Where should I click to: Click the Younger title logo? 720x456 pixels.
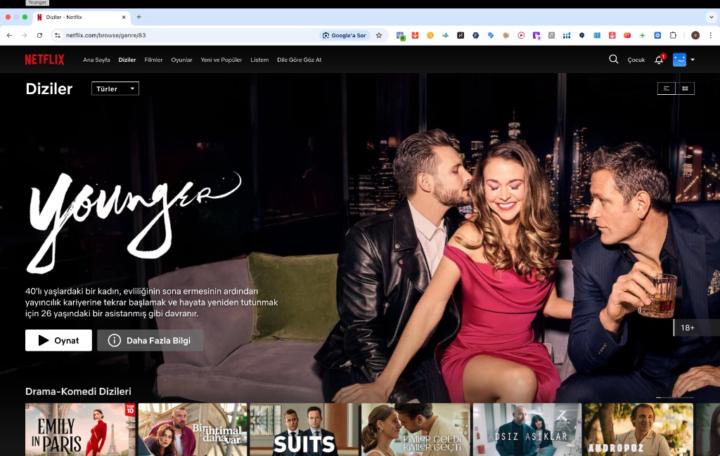133,222
